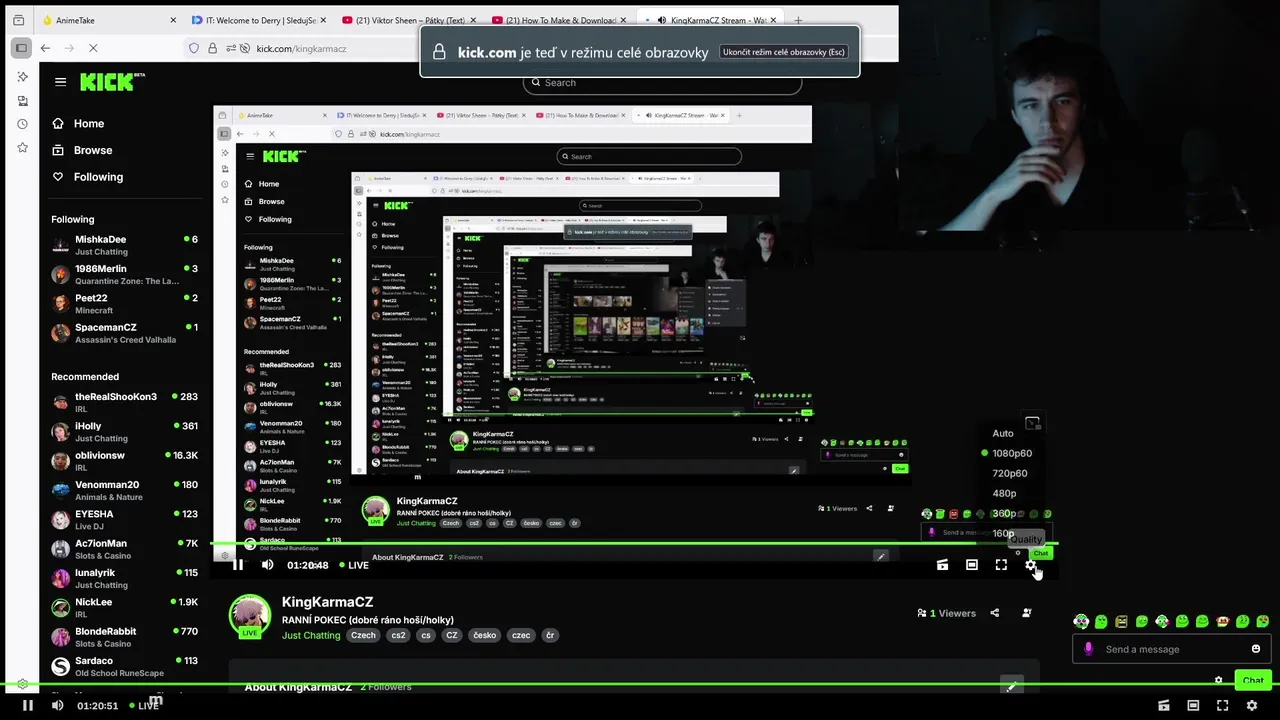Mute volume on nested player beside 01:20:48
The image size is (1280, 720).
267,565
